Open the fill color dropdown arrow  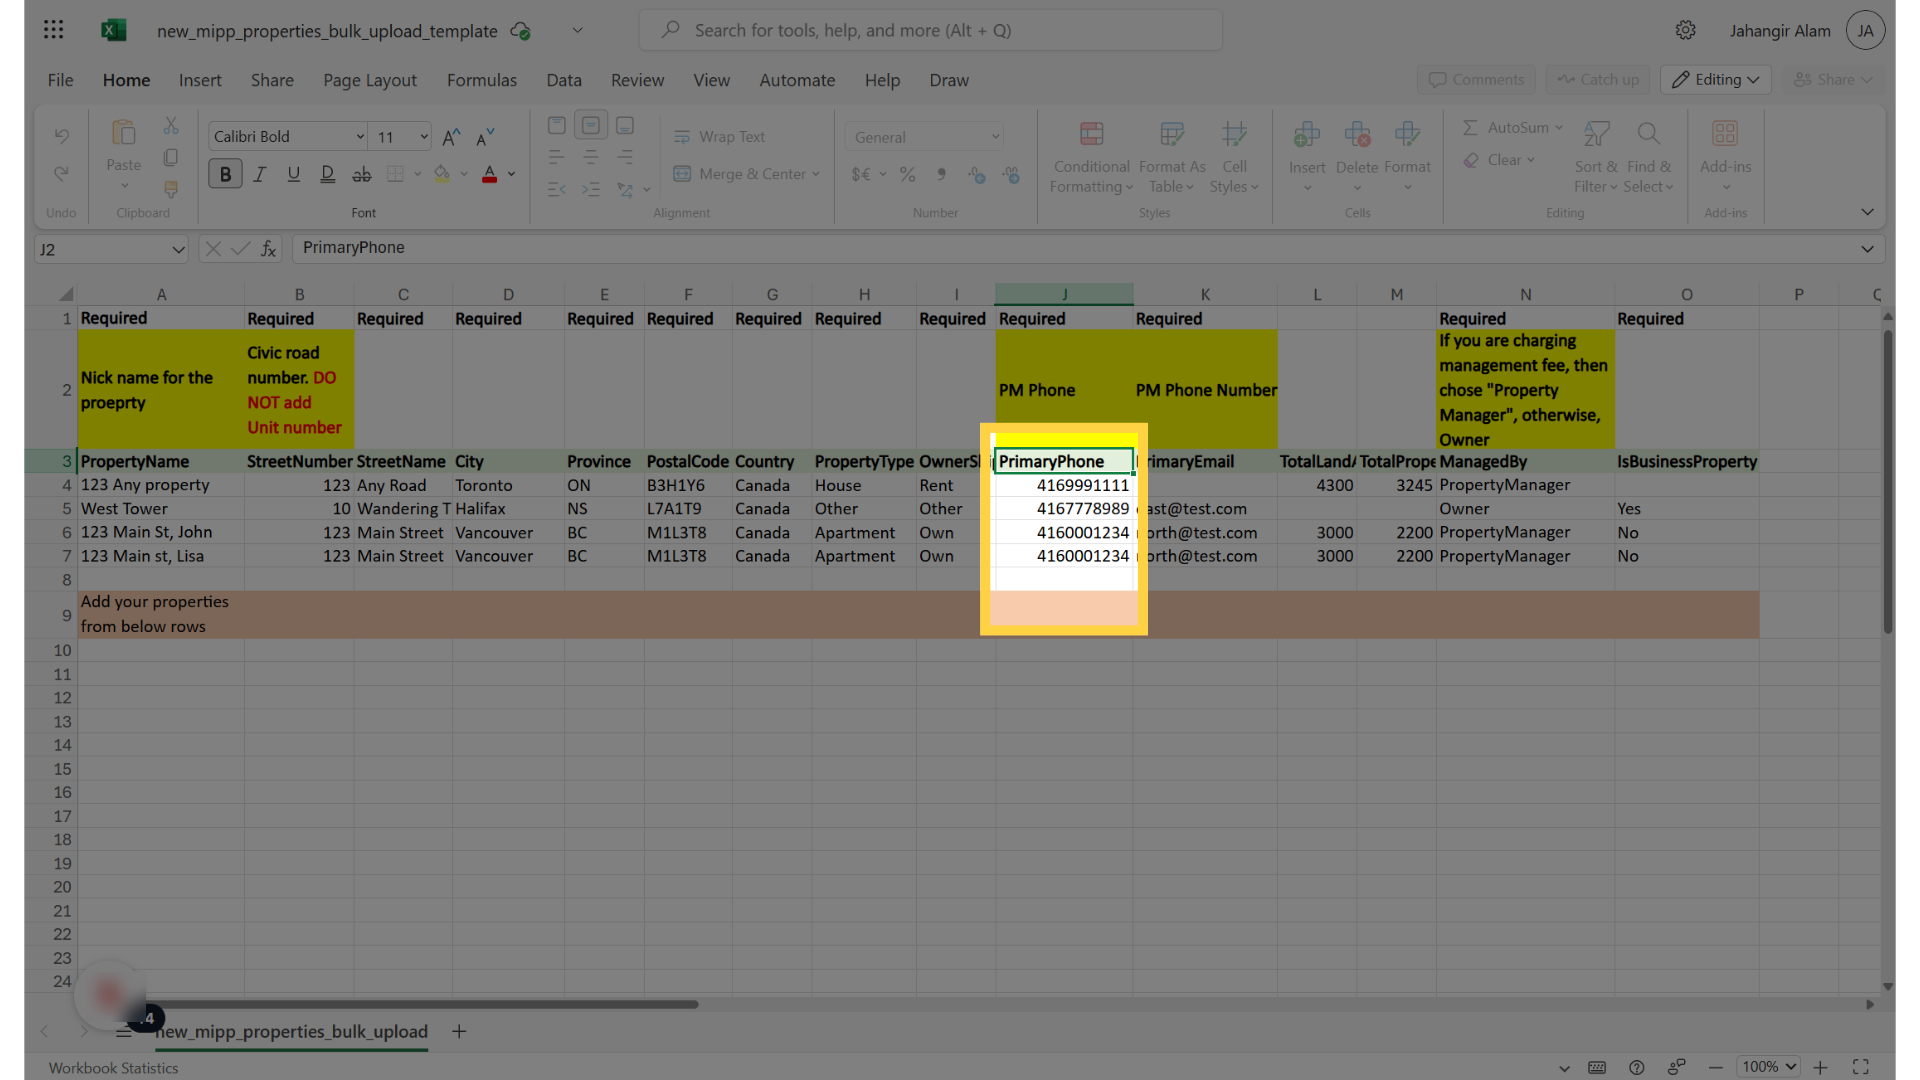[x=464, y=174]
